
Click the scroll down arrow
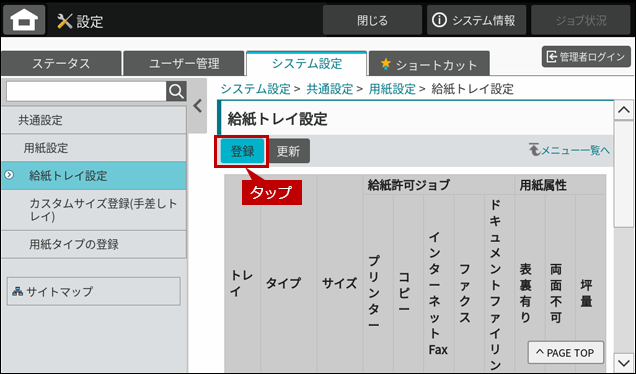point(623,362)
